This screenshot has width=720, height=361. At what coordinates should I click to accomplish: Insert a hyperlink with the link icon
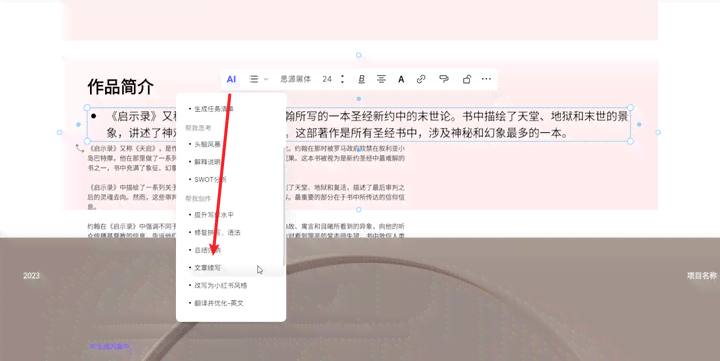pyautogui.click(x=421, y=79)
